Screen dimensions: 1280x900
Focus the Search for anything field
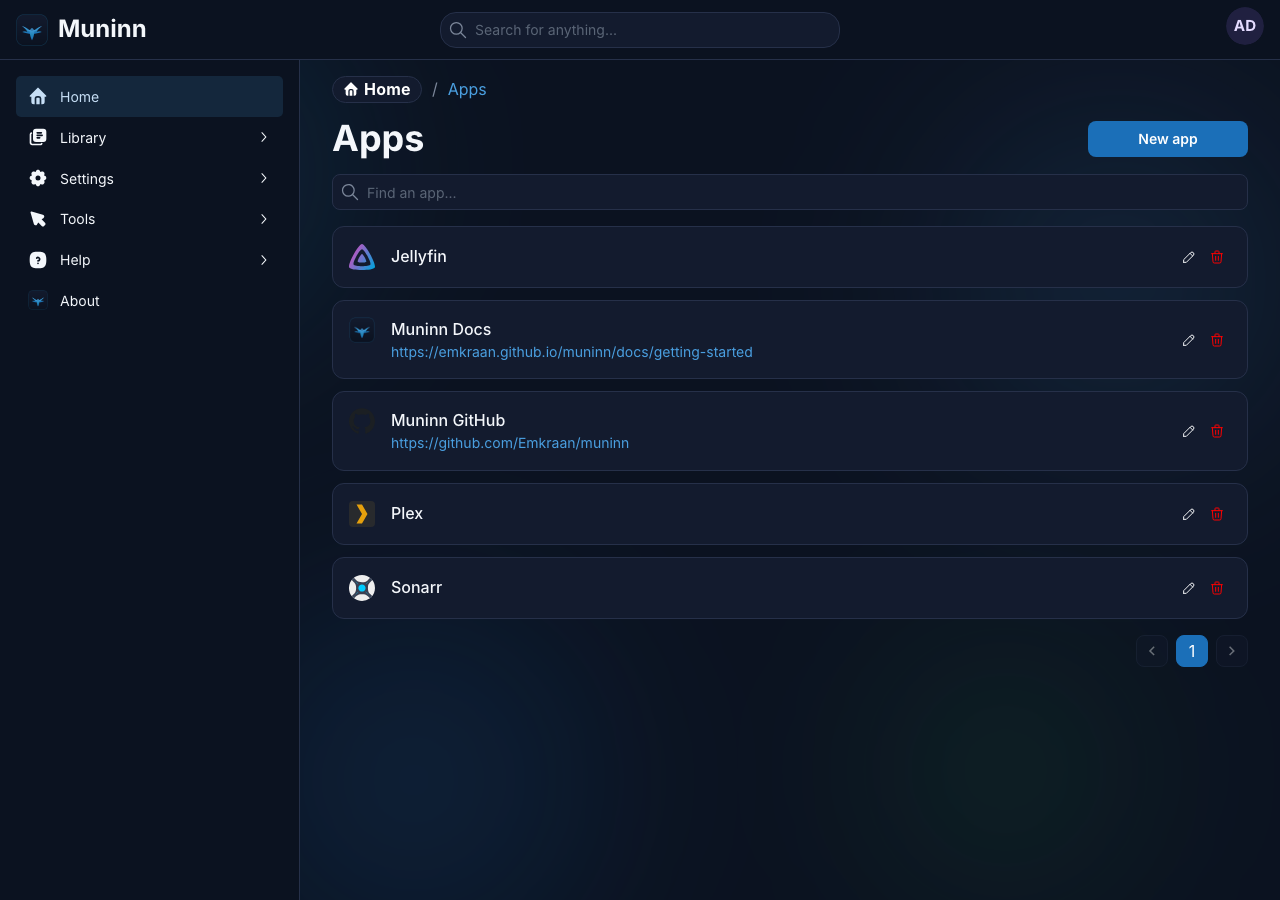(640, 30)
